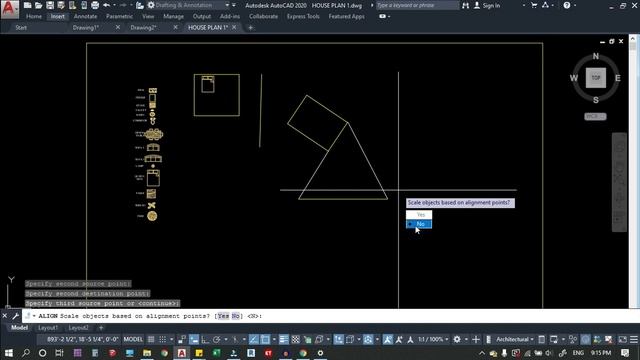640x360 pixels.
Task: Open the Help question mark icon
Action: (567, 5)
